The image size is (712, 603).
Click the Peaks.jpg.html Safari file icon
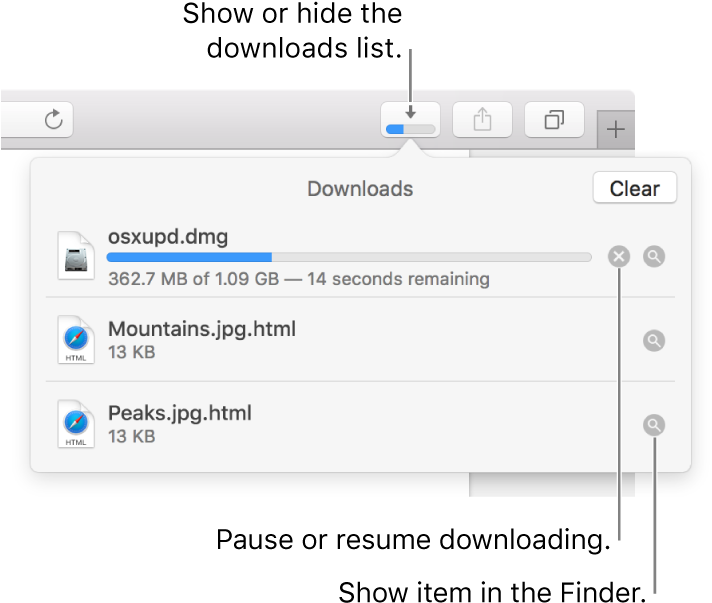point(76,424)
